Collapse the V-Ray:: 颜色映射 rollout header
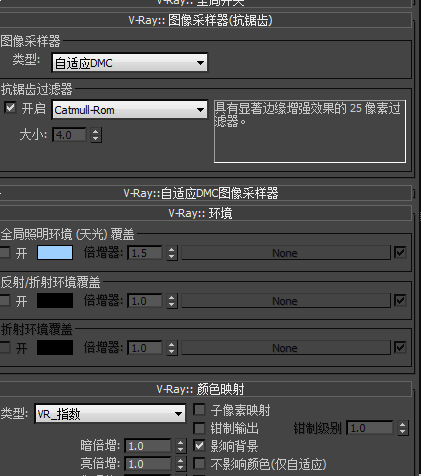Screen dimensions: 421x476 pos(206,389)
